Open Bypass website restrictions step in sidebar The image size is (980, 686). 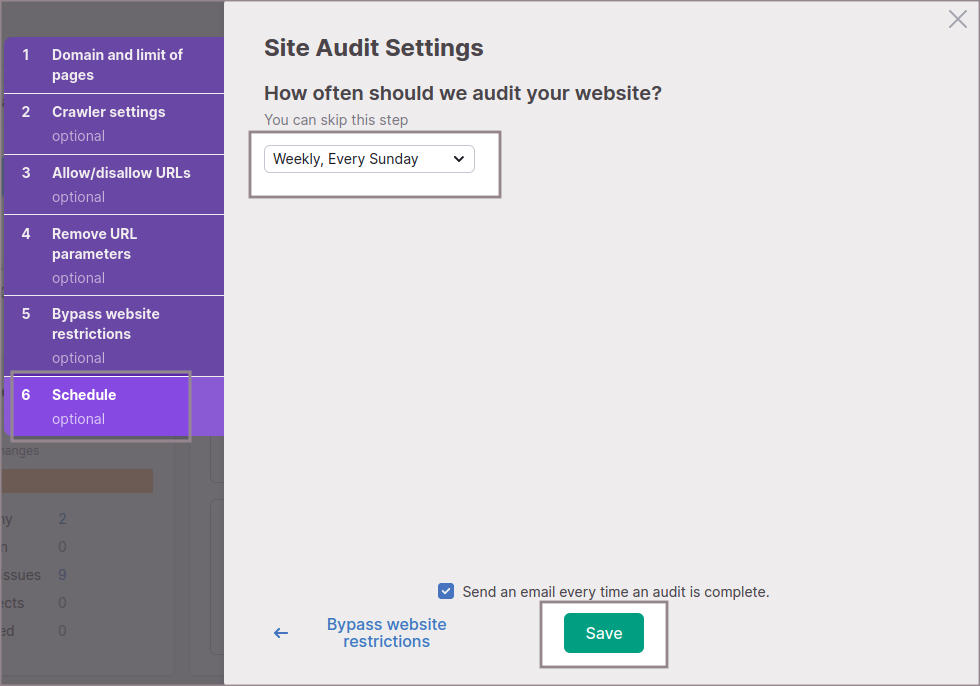point(105,324)
